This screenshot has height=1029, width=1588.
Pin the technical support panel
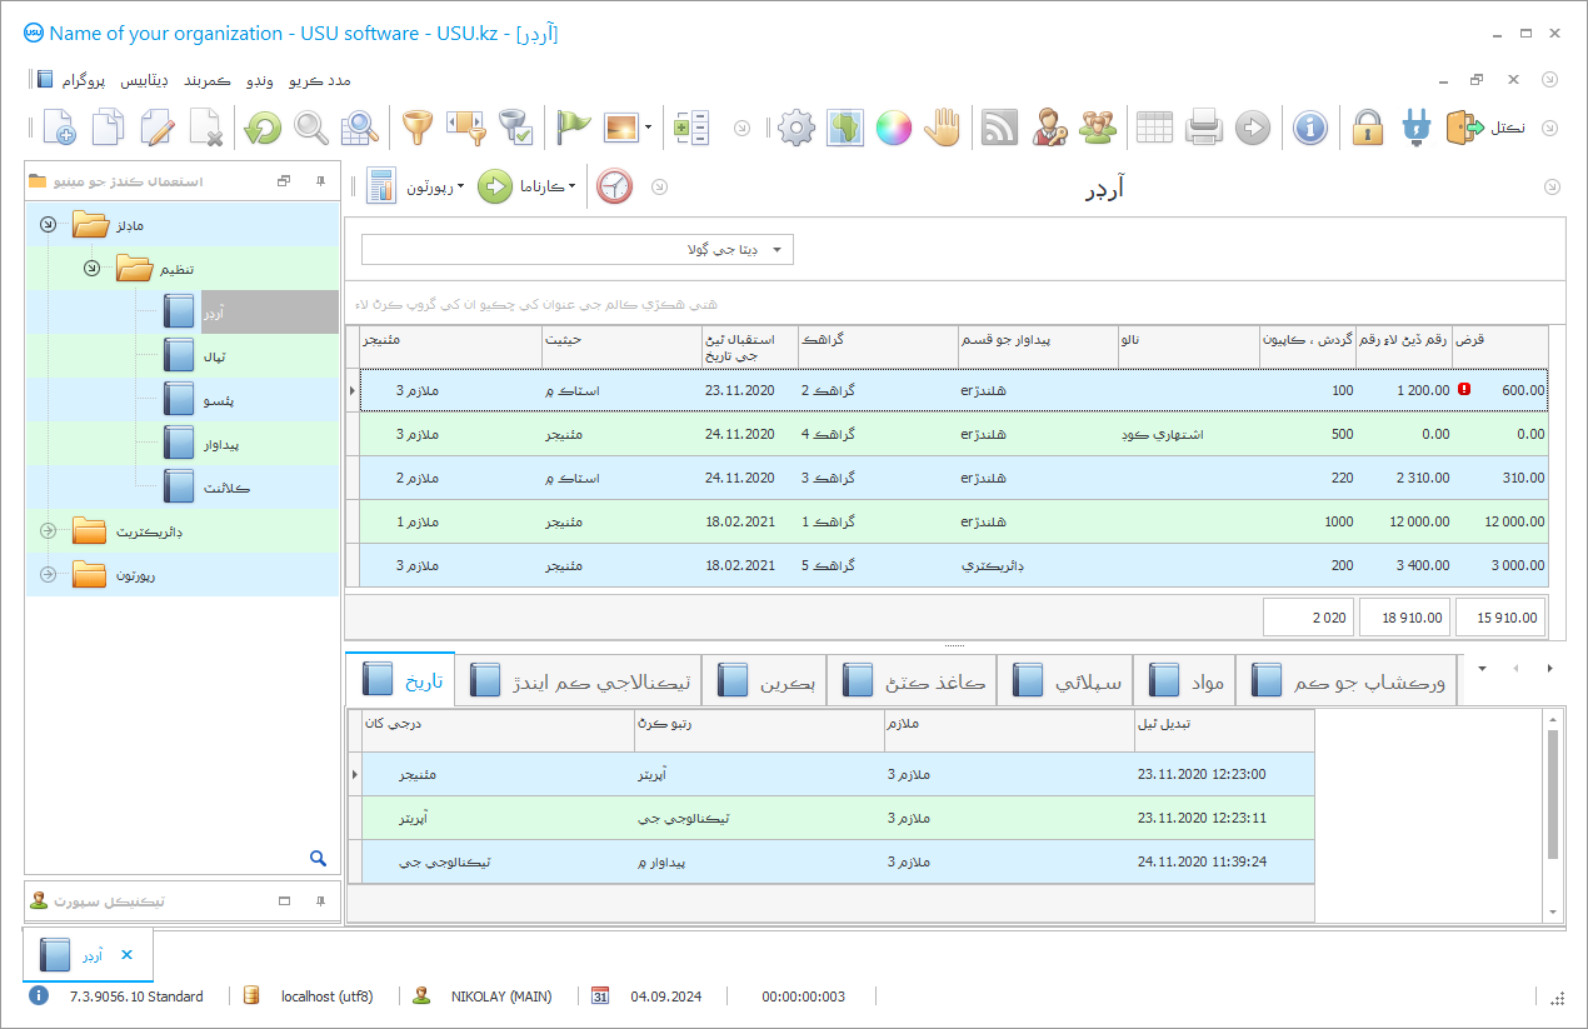point(320,901)
